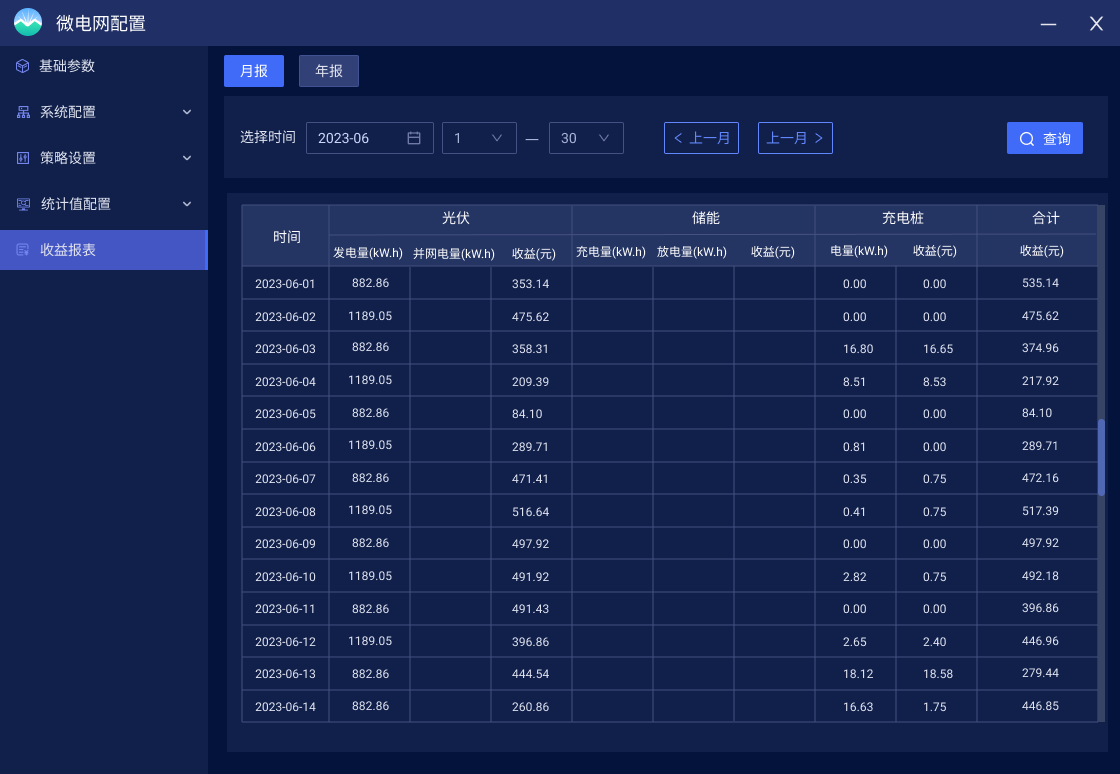Viewport: 1120px width, 774px height.
Task: Click the 策略设置 icon in the sidebar
Action: pyautogui.click(x=22, y=158)
